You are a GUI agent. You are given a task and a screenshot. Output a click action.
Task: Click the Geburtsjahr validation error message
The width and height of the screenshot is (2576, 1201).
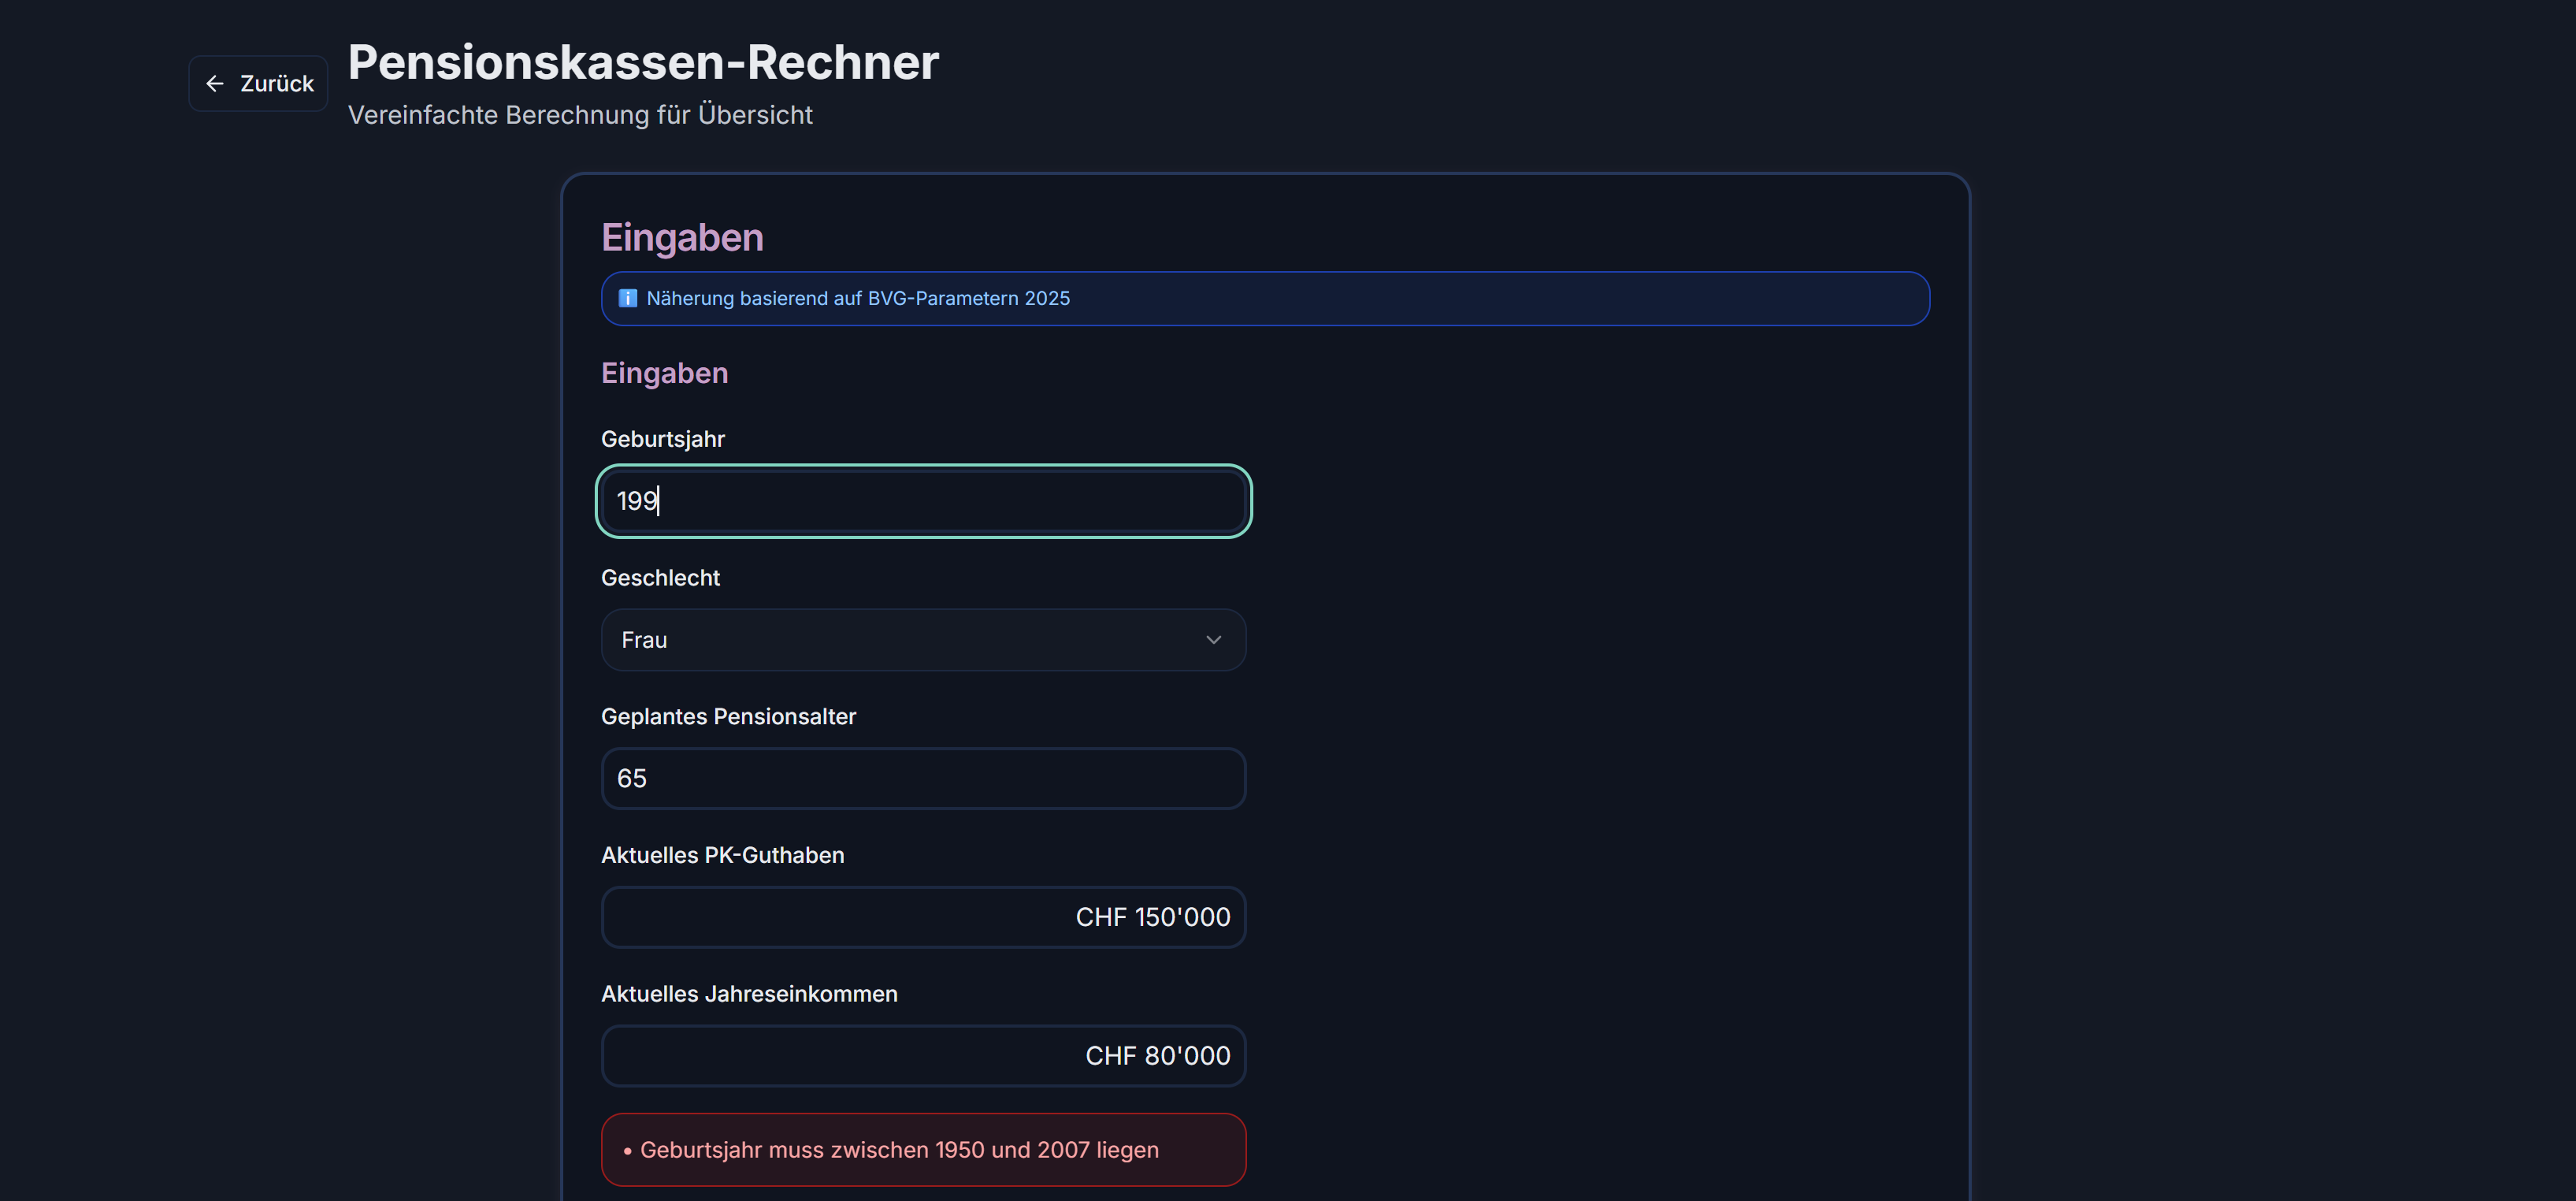click(898, 1150)
